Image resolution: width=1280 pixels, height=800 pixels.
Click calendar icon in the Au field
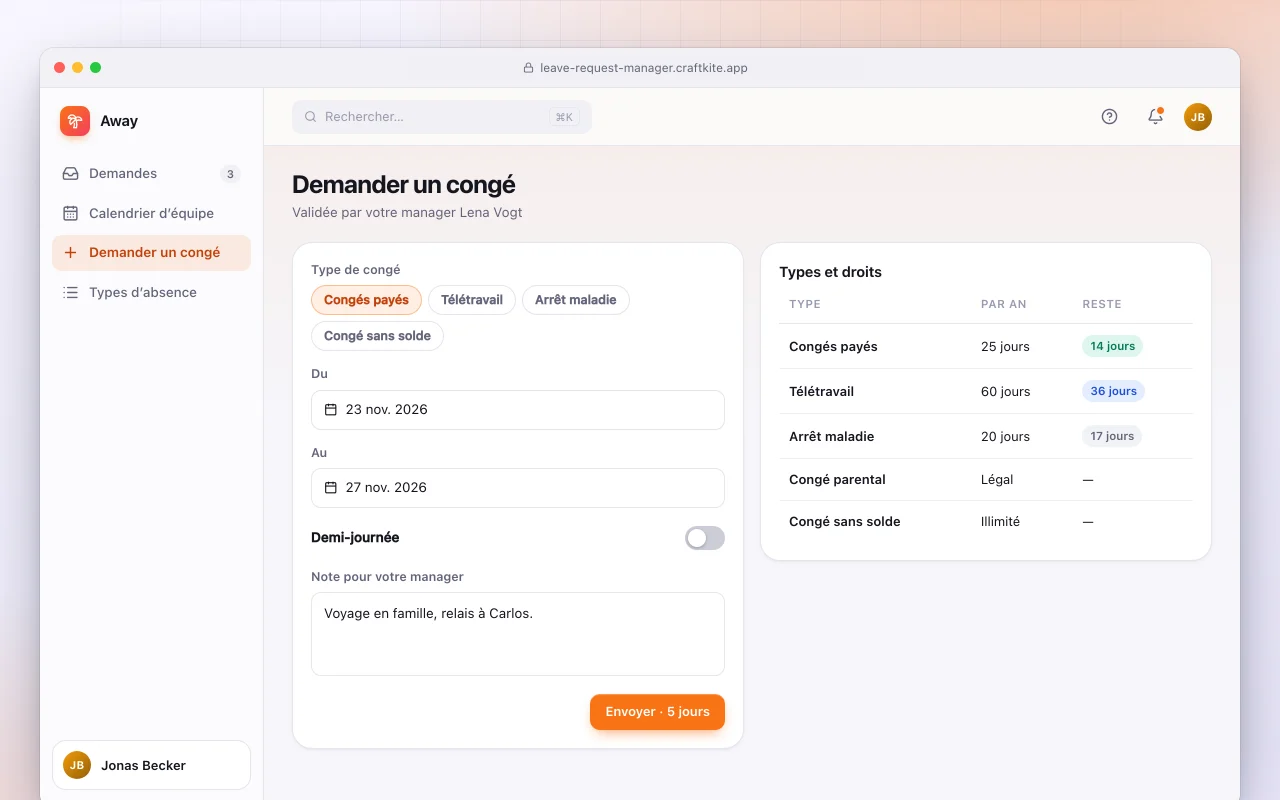[x=331, y=488]
